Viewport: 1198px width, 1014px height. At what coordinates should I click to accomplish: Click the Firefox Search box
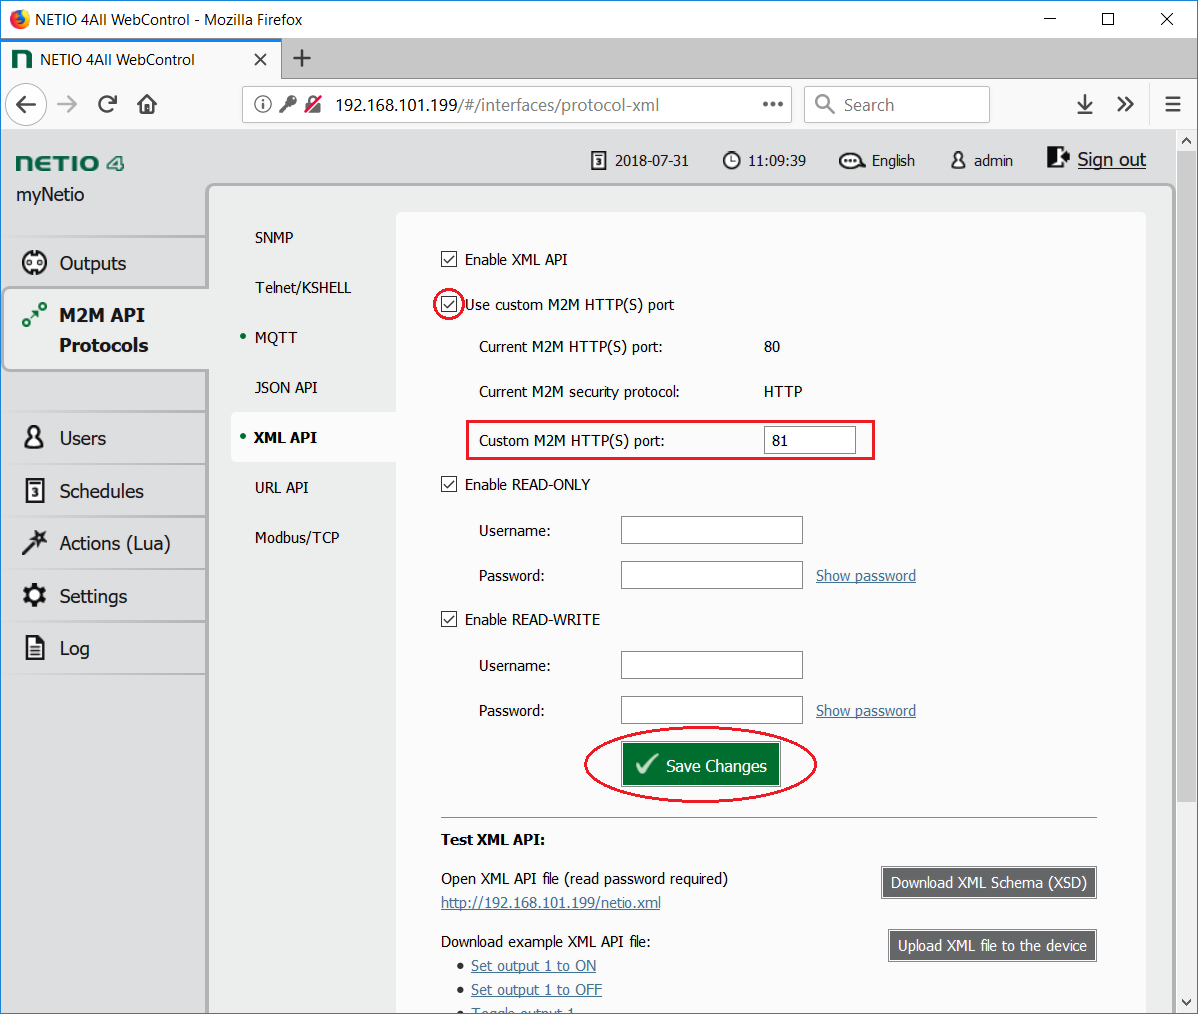[897, 105]
